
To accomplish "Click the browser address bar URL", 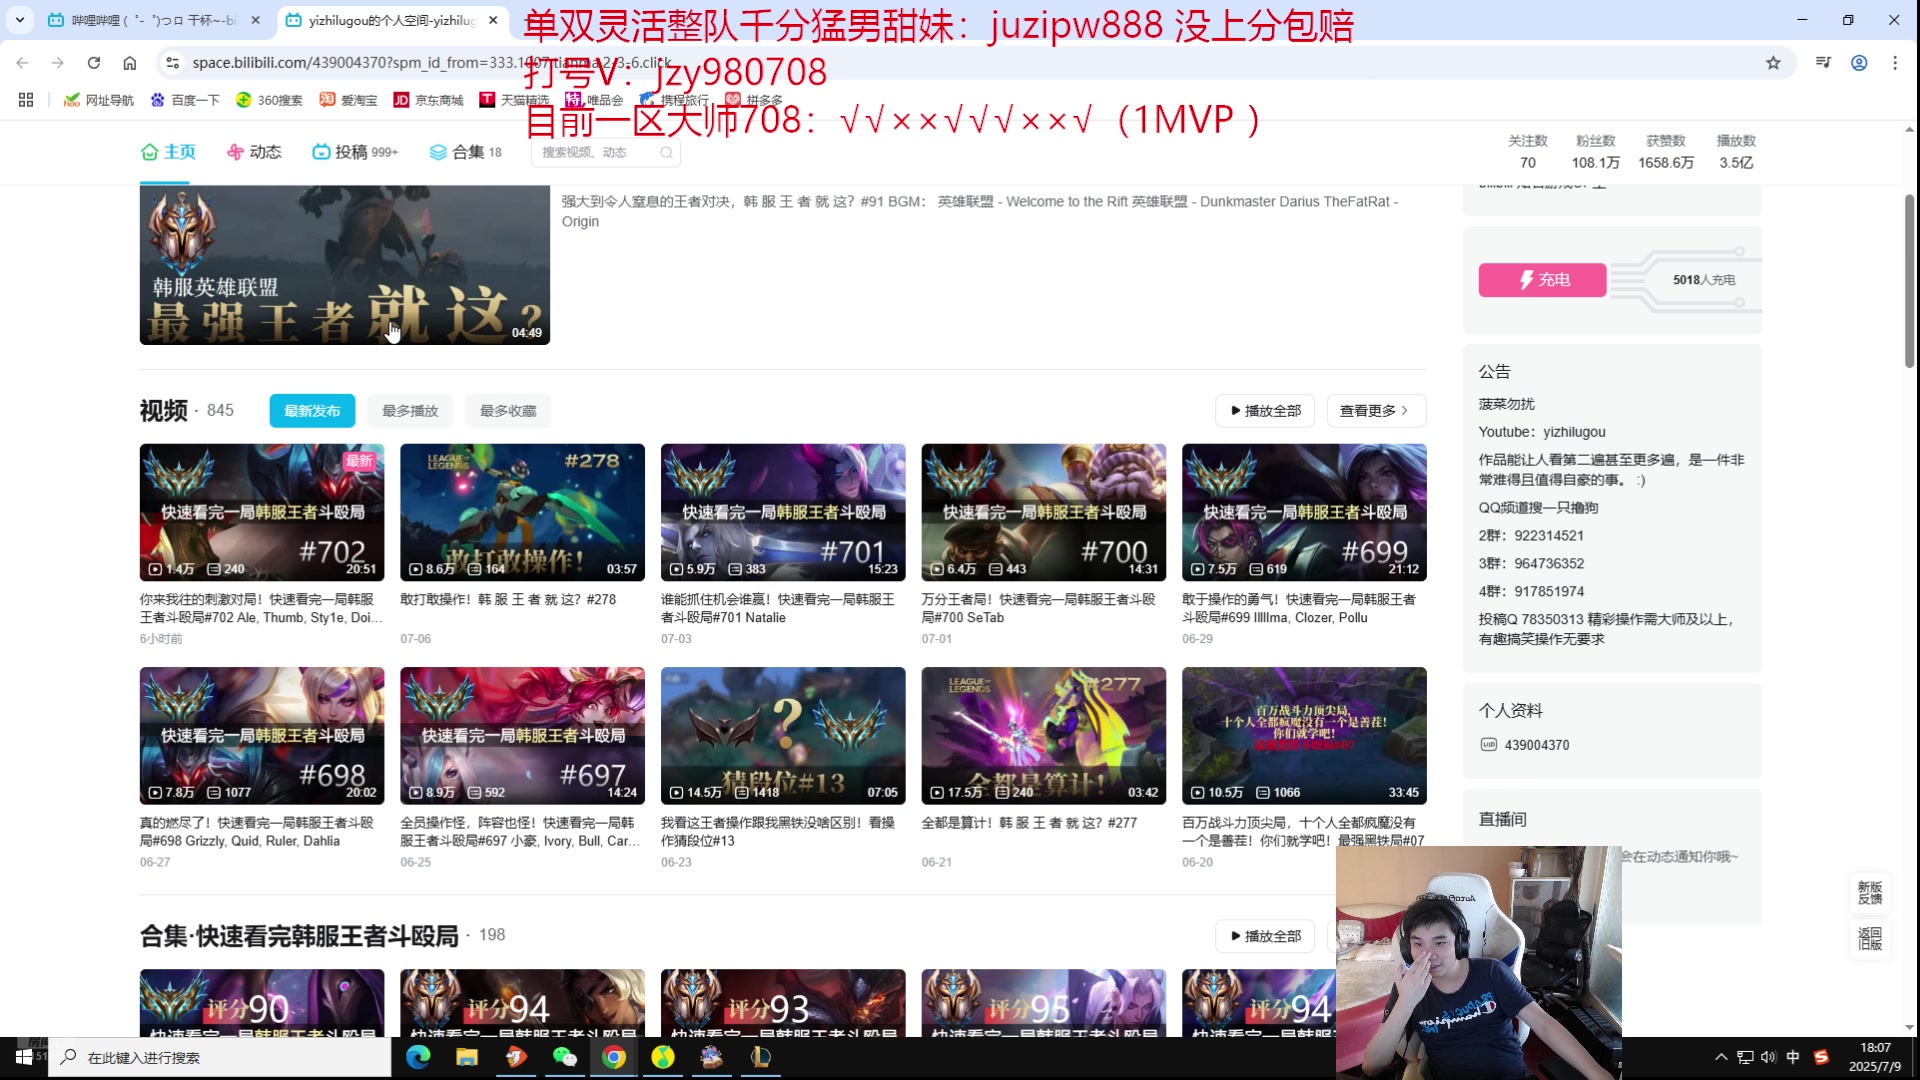I will 430,63.
